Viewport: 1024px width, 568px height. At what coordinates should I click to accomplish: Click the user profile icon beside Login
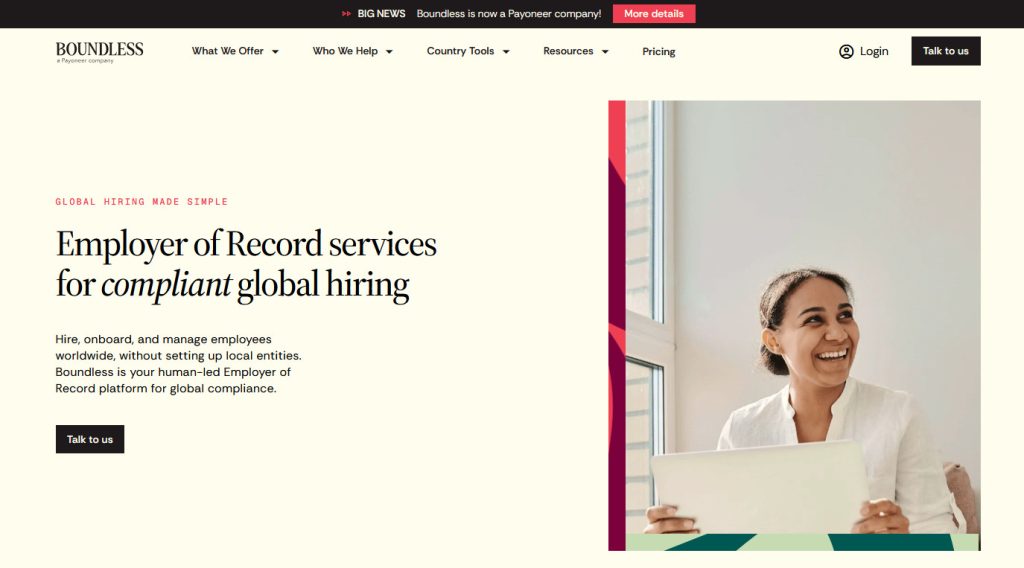click(846, 51)
